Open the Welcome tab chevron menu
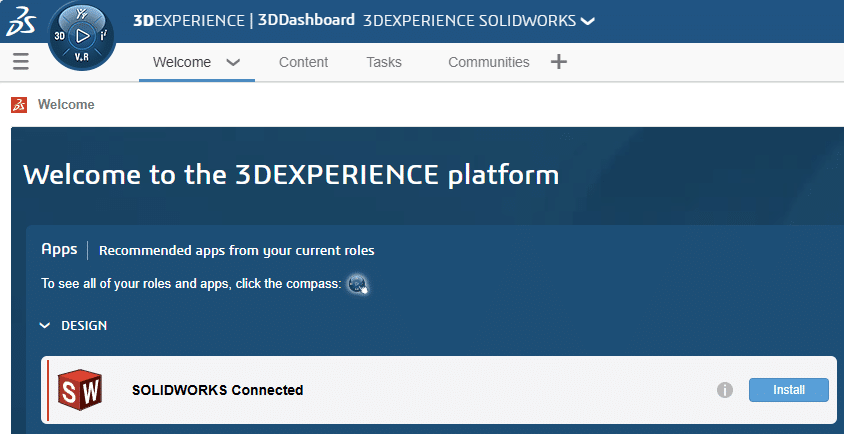Viewport: 844px width, 434px height. [x=233, y=62]
